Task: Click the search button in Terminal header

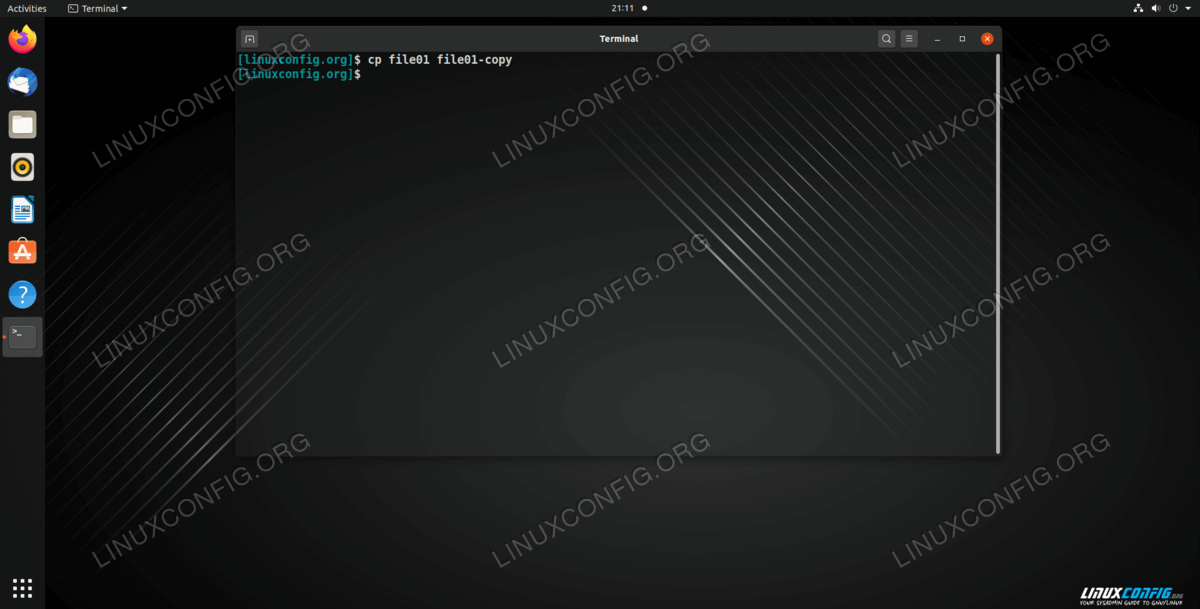Action: click(x=886, y=39)
